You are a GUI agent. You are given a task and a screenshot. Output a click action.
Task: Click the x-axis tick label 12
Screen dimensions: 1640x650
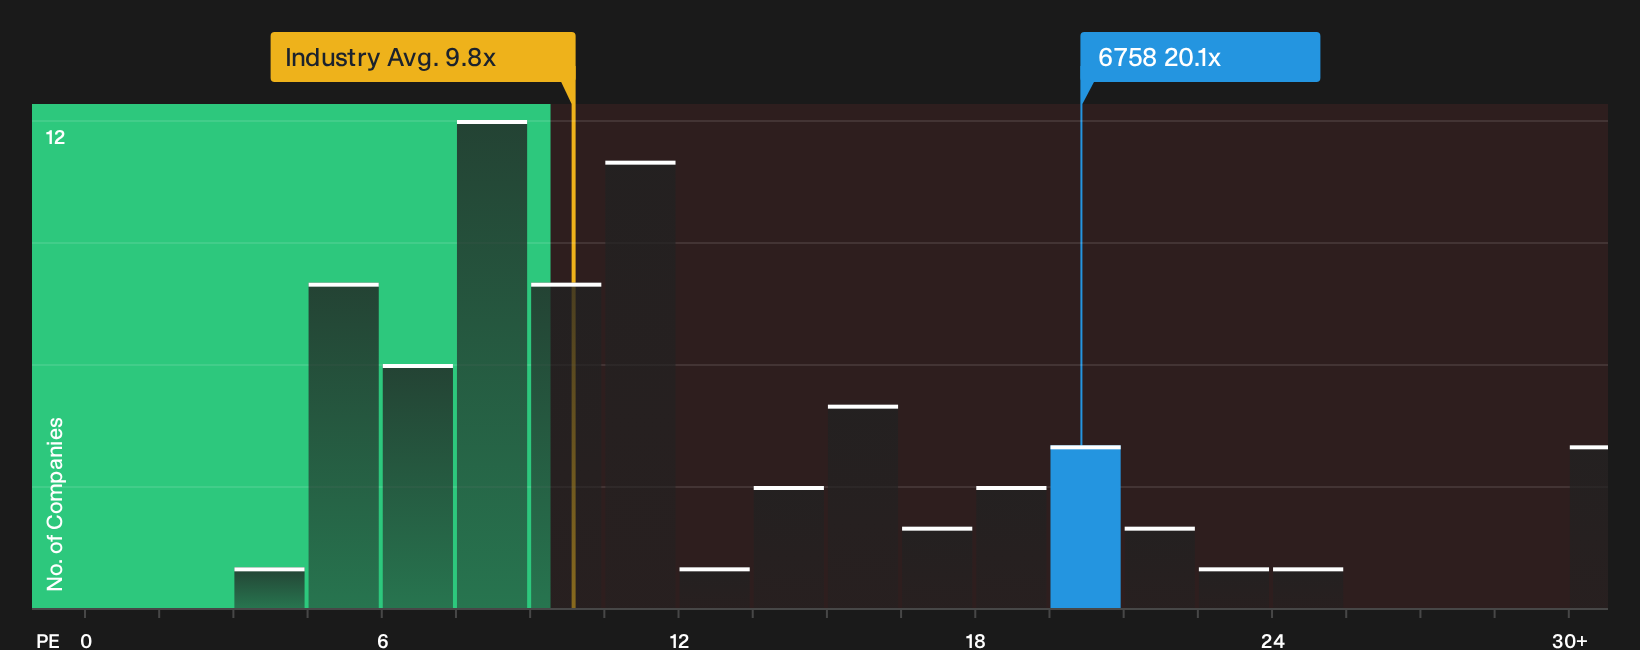(679, 641)
